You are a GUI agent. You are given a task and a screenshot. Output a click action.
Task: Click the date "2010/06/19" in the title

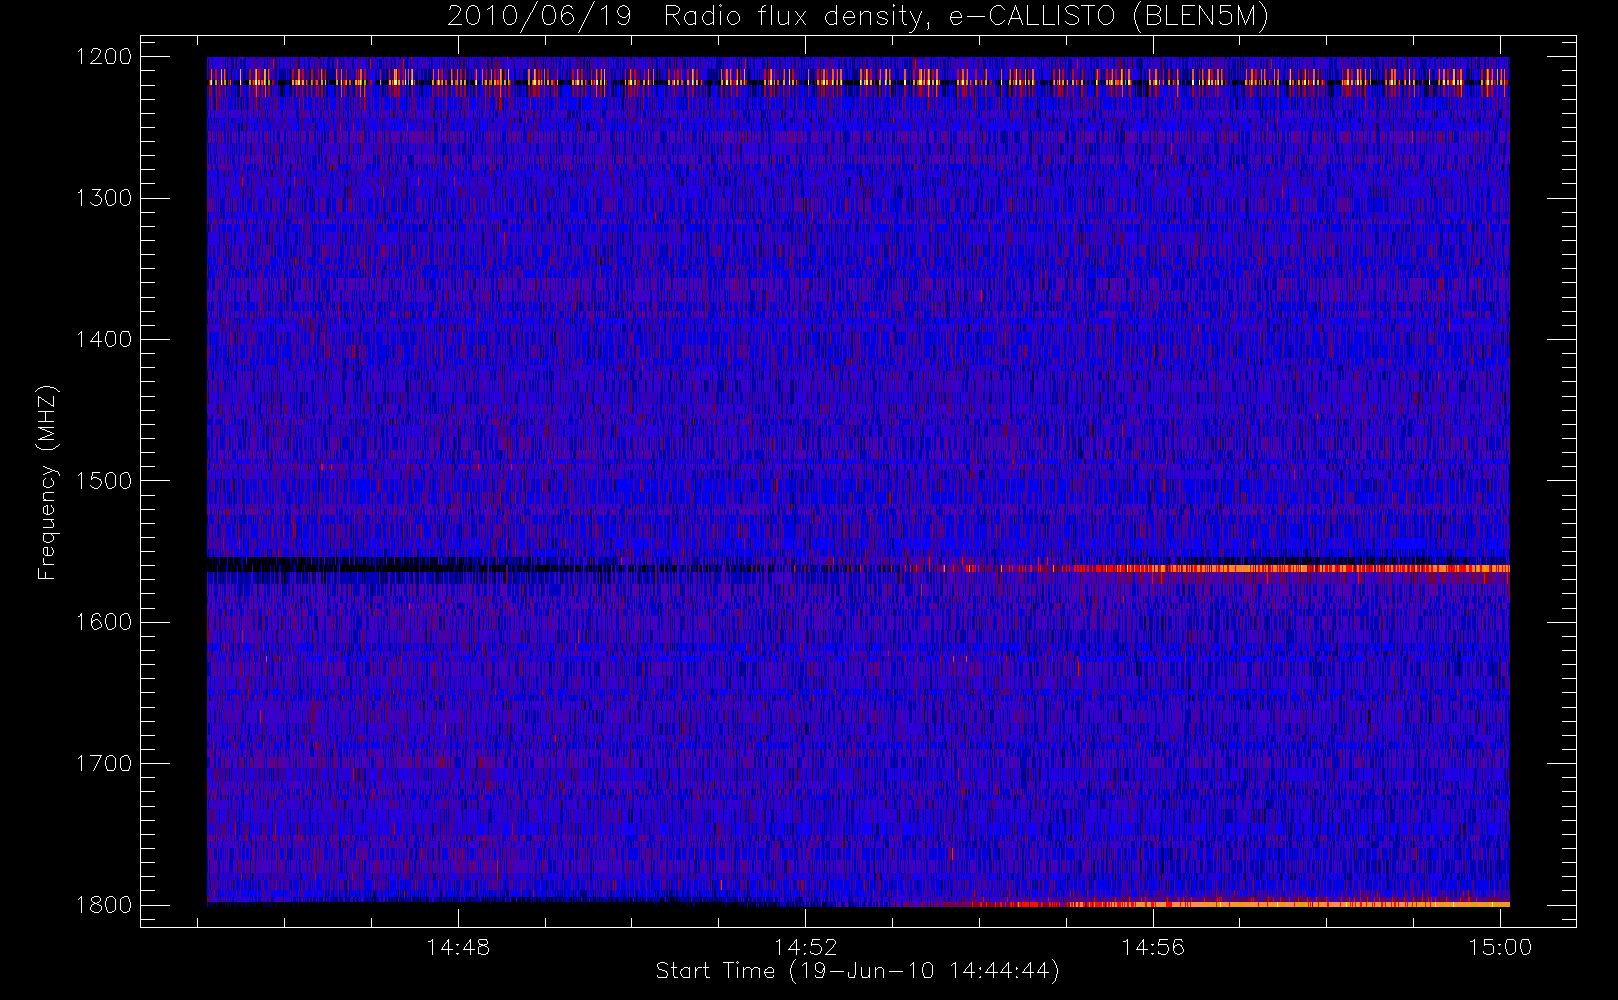(539, 17)
